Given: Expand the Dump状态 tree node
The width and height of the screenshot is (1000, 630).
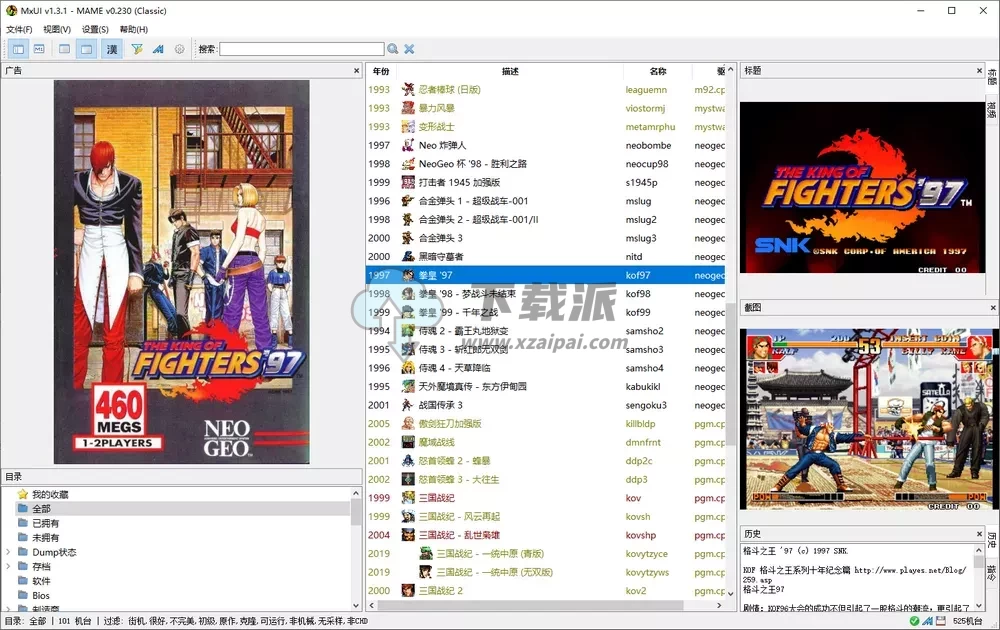Looking at the screenshot, I should click(8, 552).
